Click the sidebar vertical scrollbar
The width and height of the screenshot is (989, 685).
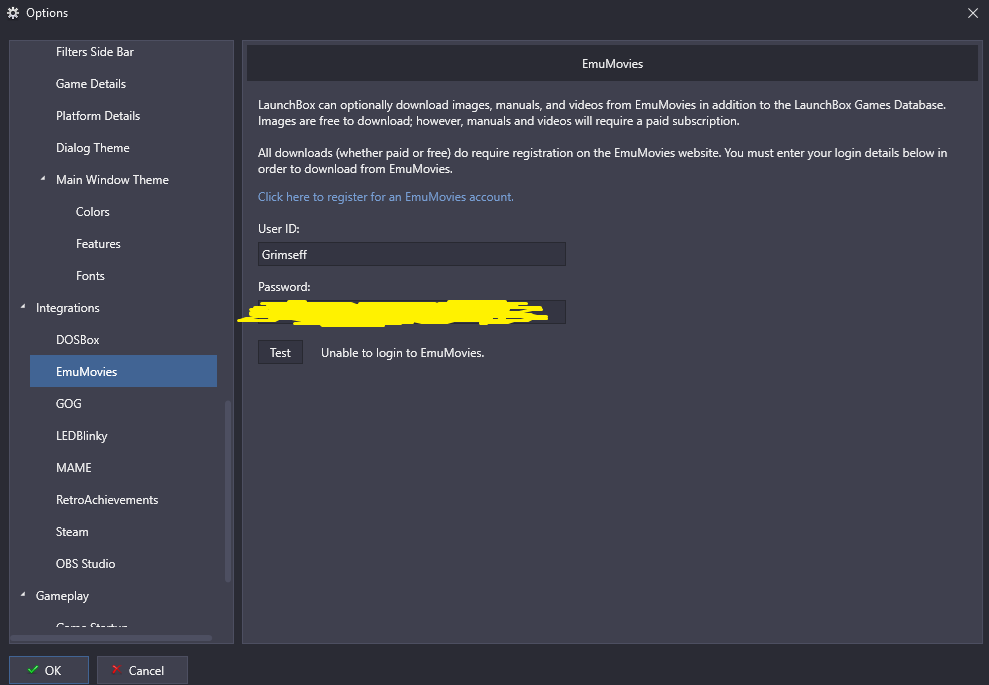(x=228, y=491)
